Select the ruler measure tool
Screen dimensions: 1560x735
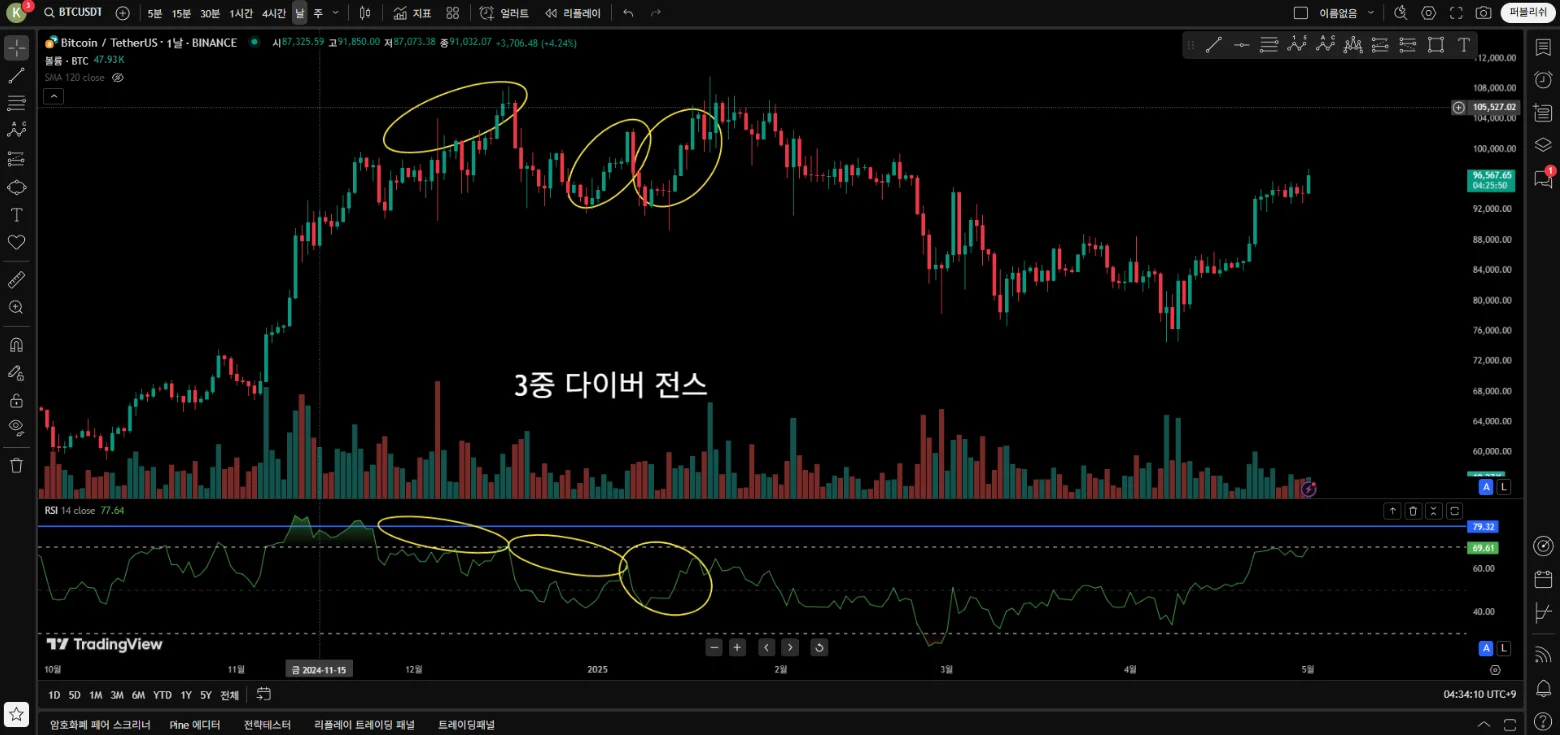17,279
